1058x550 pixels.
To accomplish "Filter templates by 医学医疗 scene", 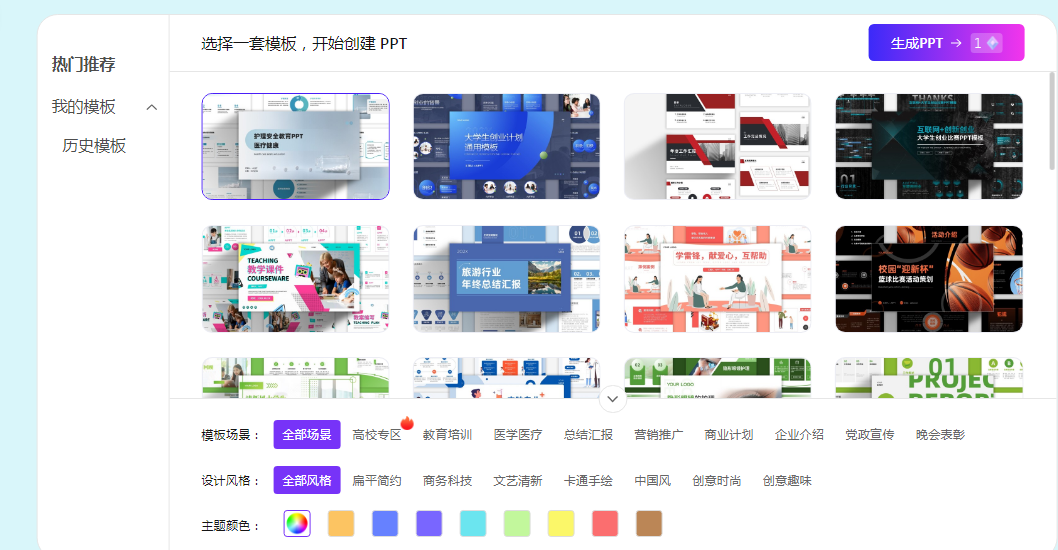I will (518, 435).
